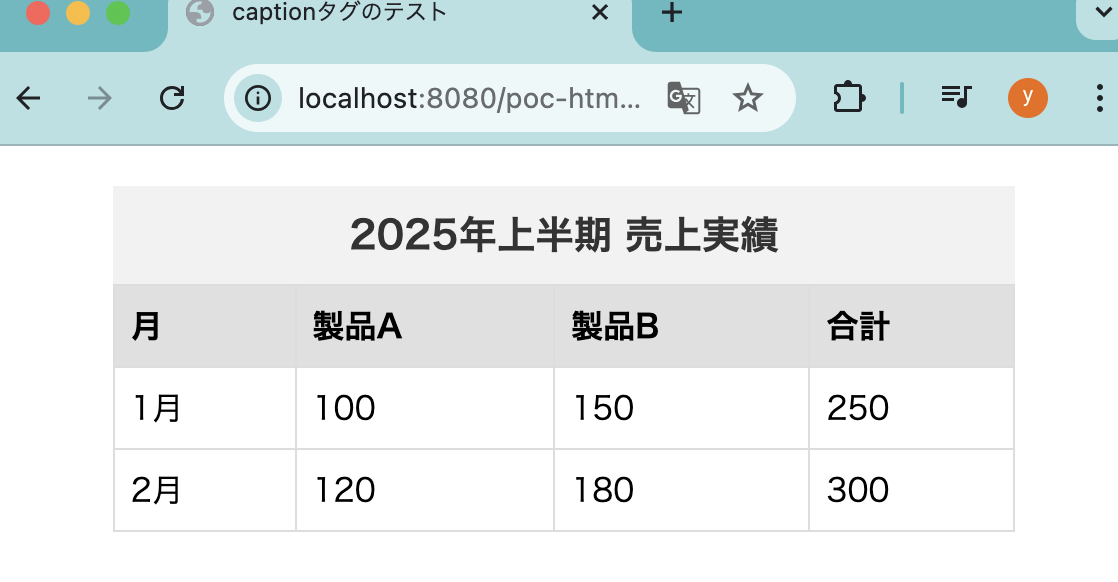
Task: Click the cell with value 100
Action: (x=425, y=409)
